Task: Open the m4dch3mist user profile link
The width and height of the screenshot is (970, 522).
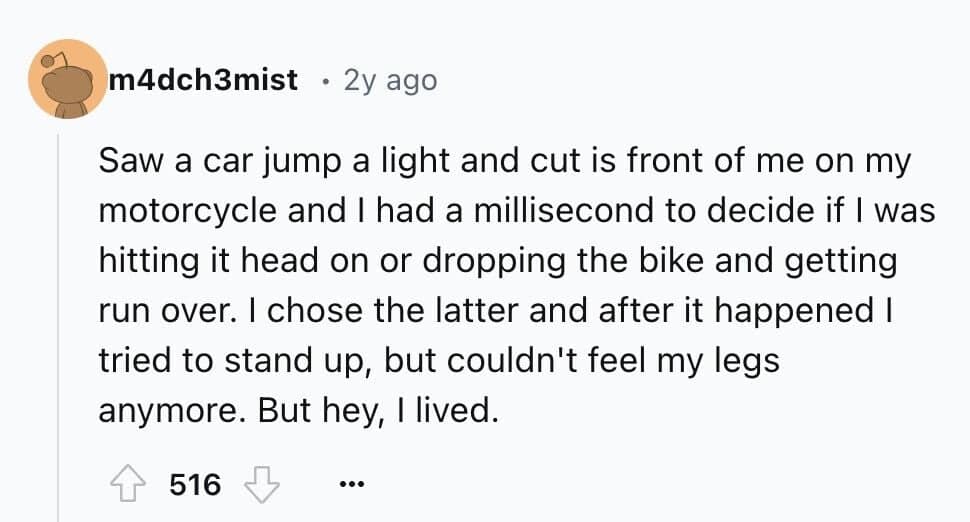Action: (x=203, y=80)
